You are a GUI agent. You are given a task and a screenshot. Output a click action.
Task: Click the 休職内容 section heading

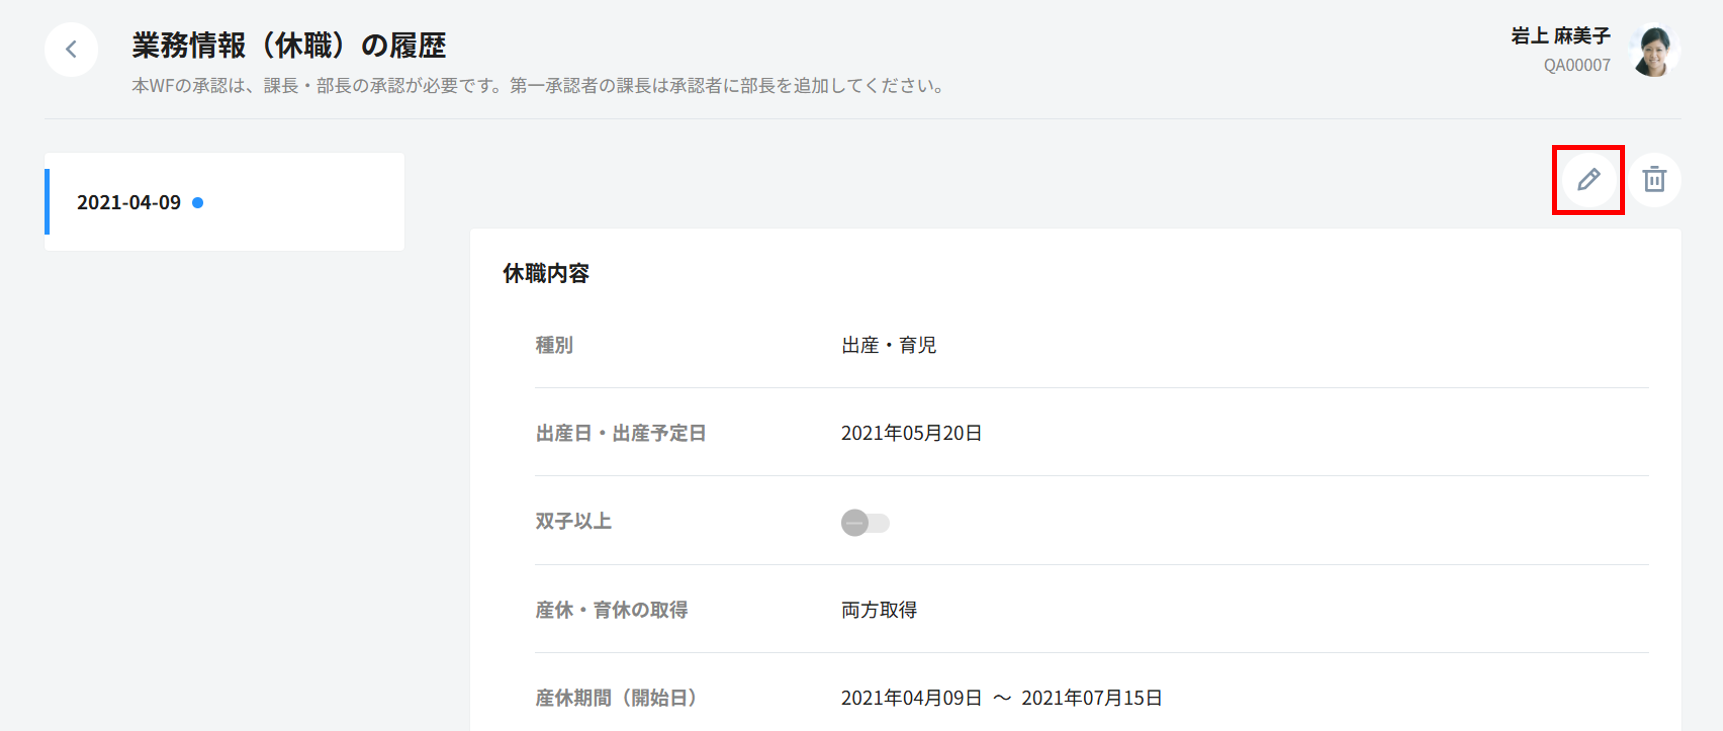click(x=546, y=274)
